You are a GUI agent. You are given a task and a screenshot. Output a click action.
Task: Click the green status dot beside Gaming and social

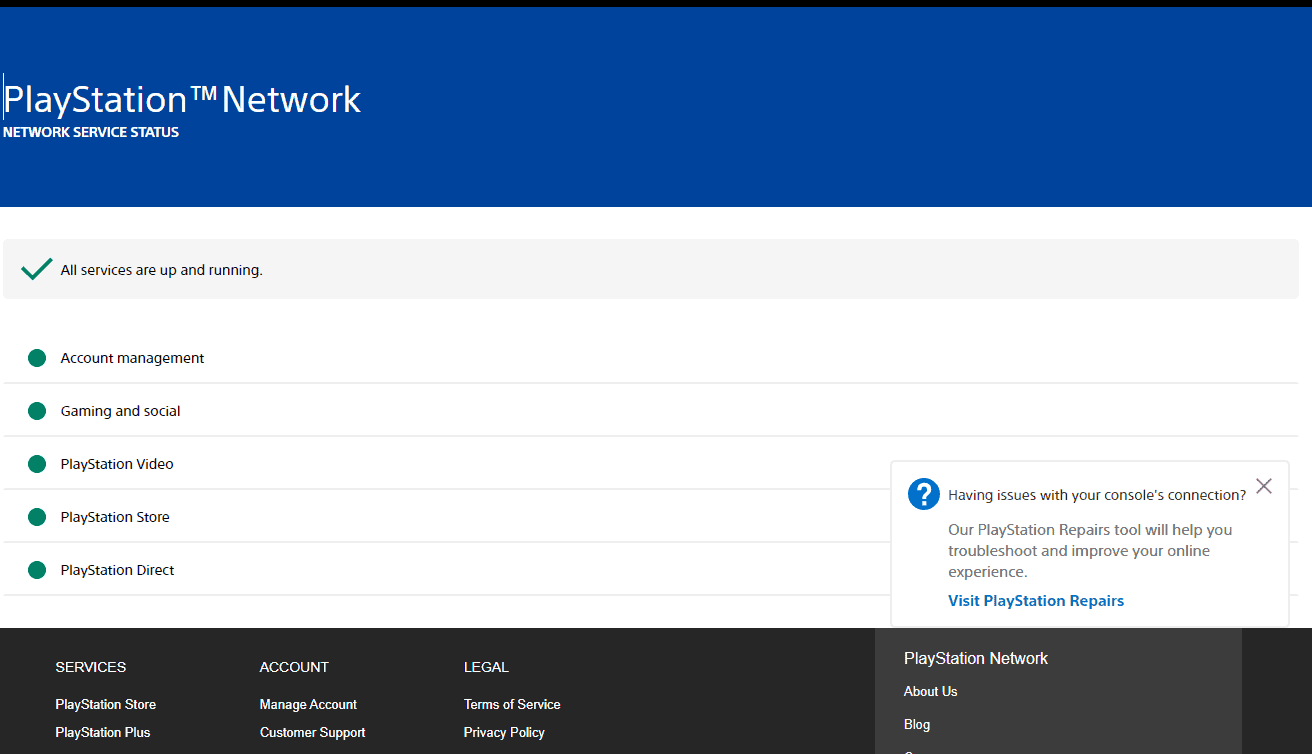37,411
